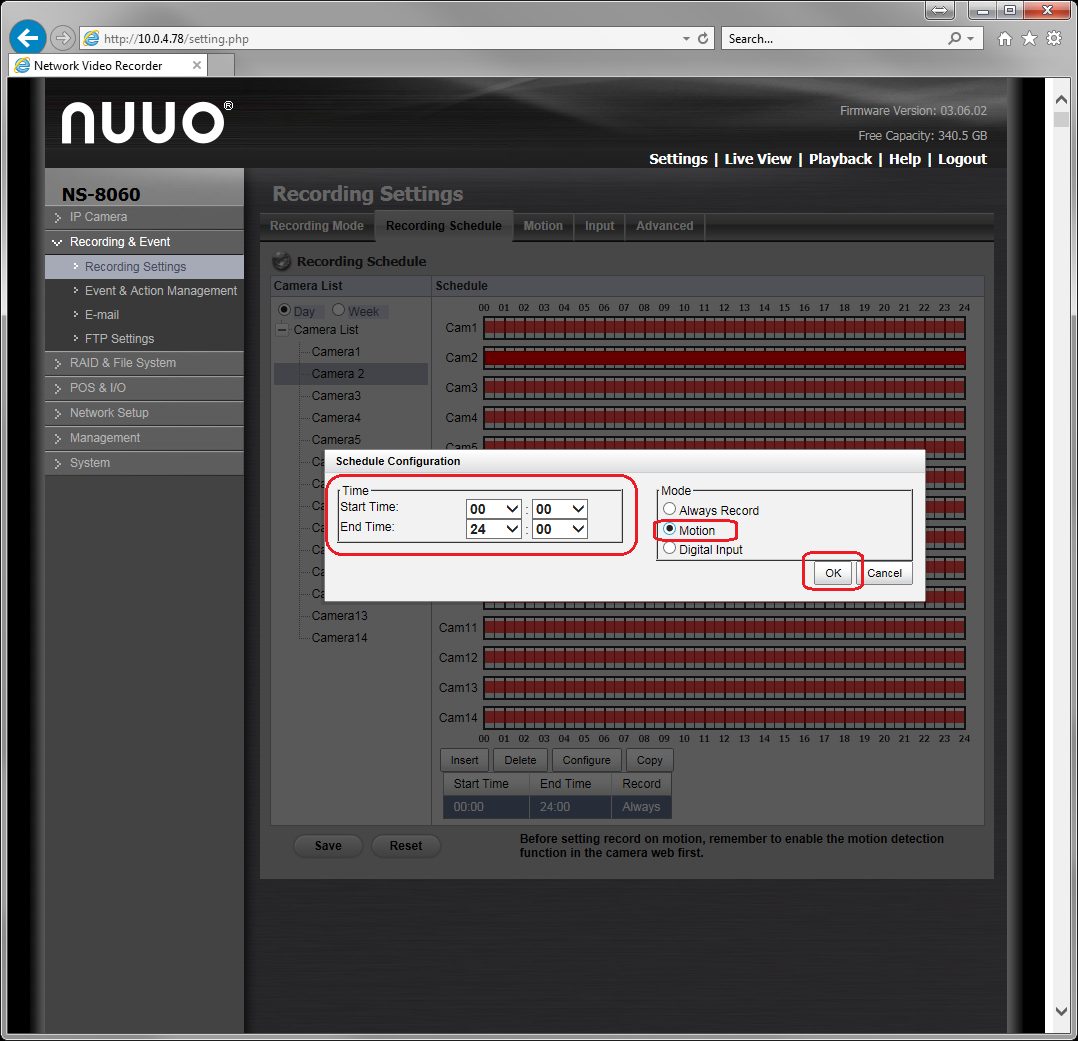
Task: Open the Advanced tab
Action: [x=664, y=226]
